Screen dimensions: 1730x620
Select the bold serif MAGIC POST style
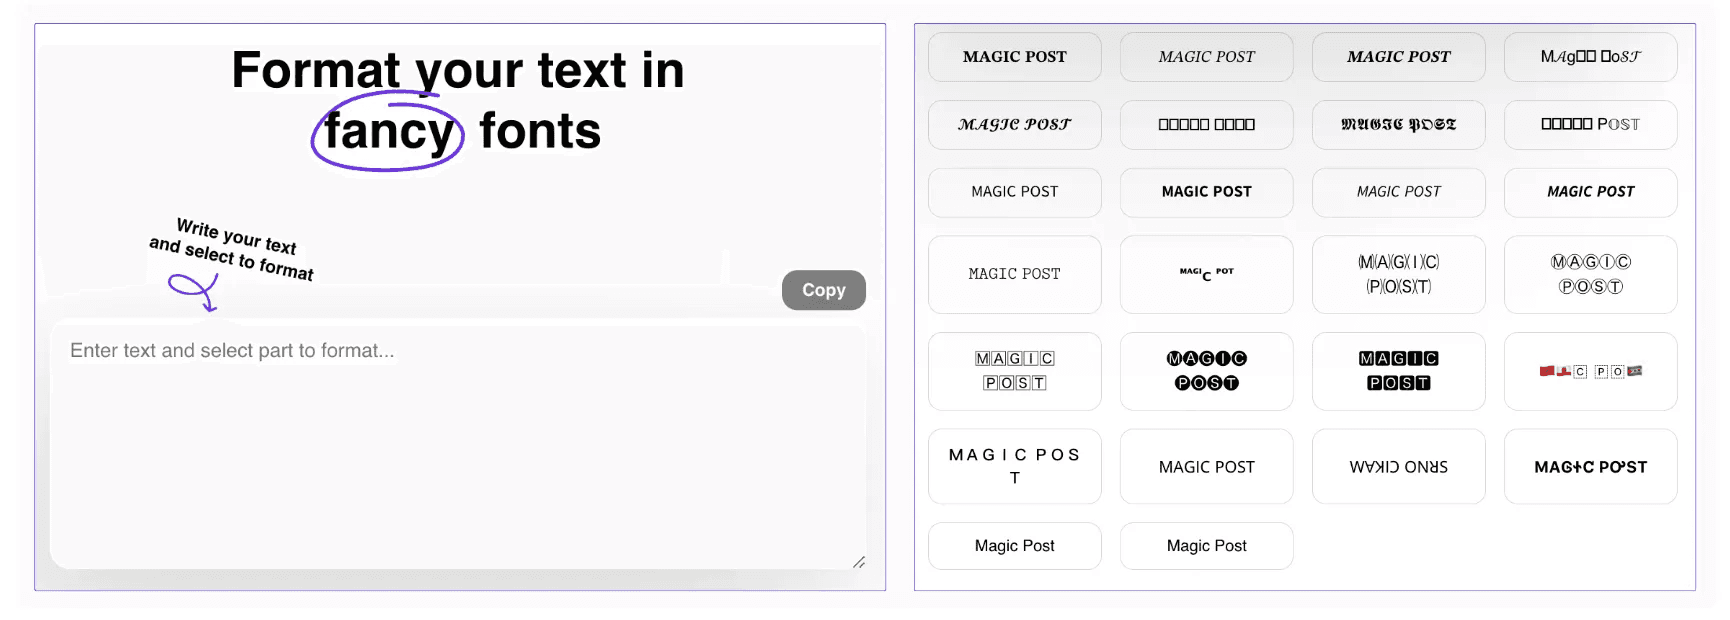coord(1014,57)
